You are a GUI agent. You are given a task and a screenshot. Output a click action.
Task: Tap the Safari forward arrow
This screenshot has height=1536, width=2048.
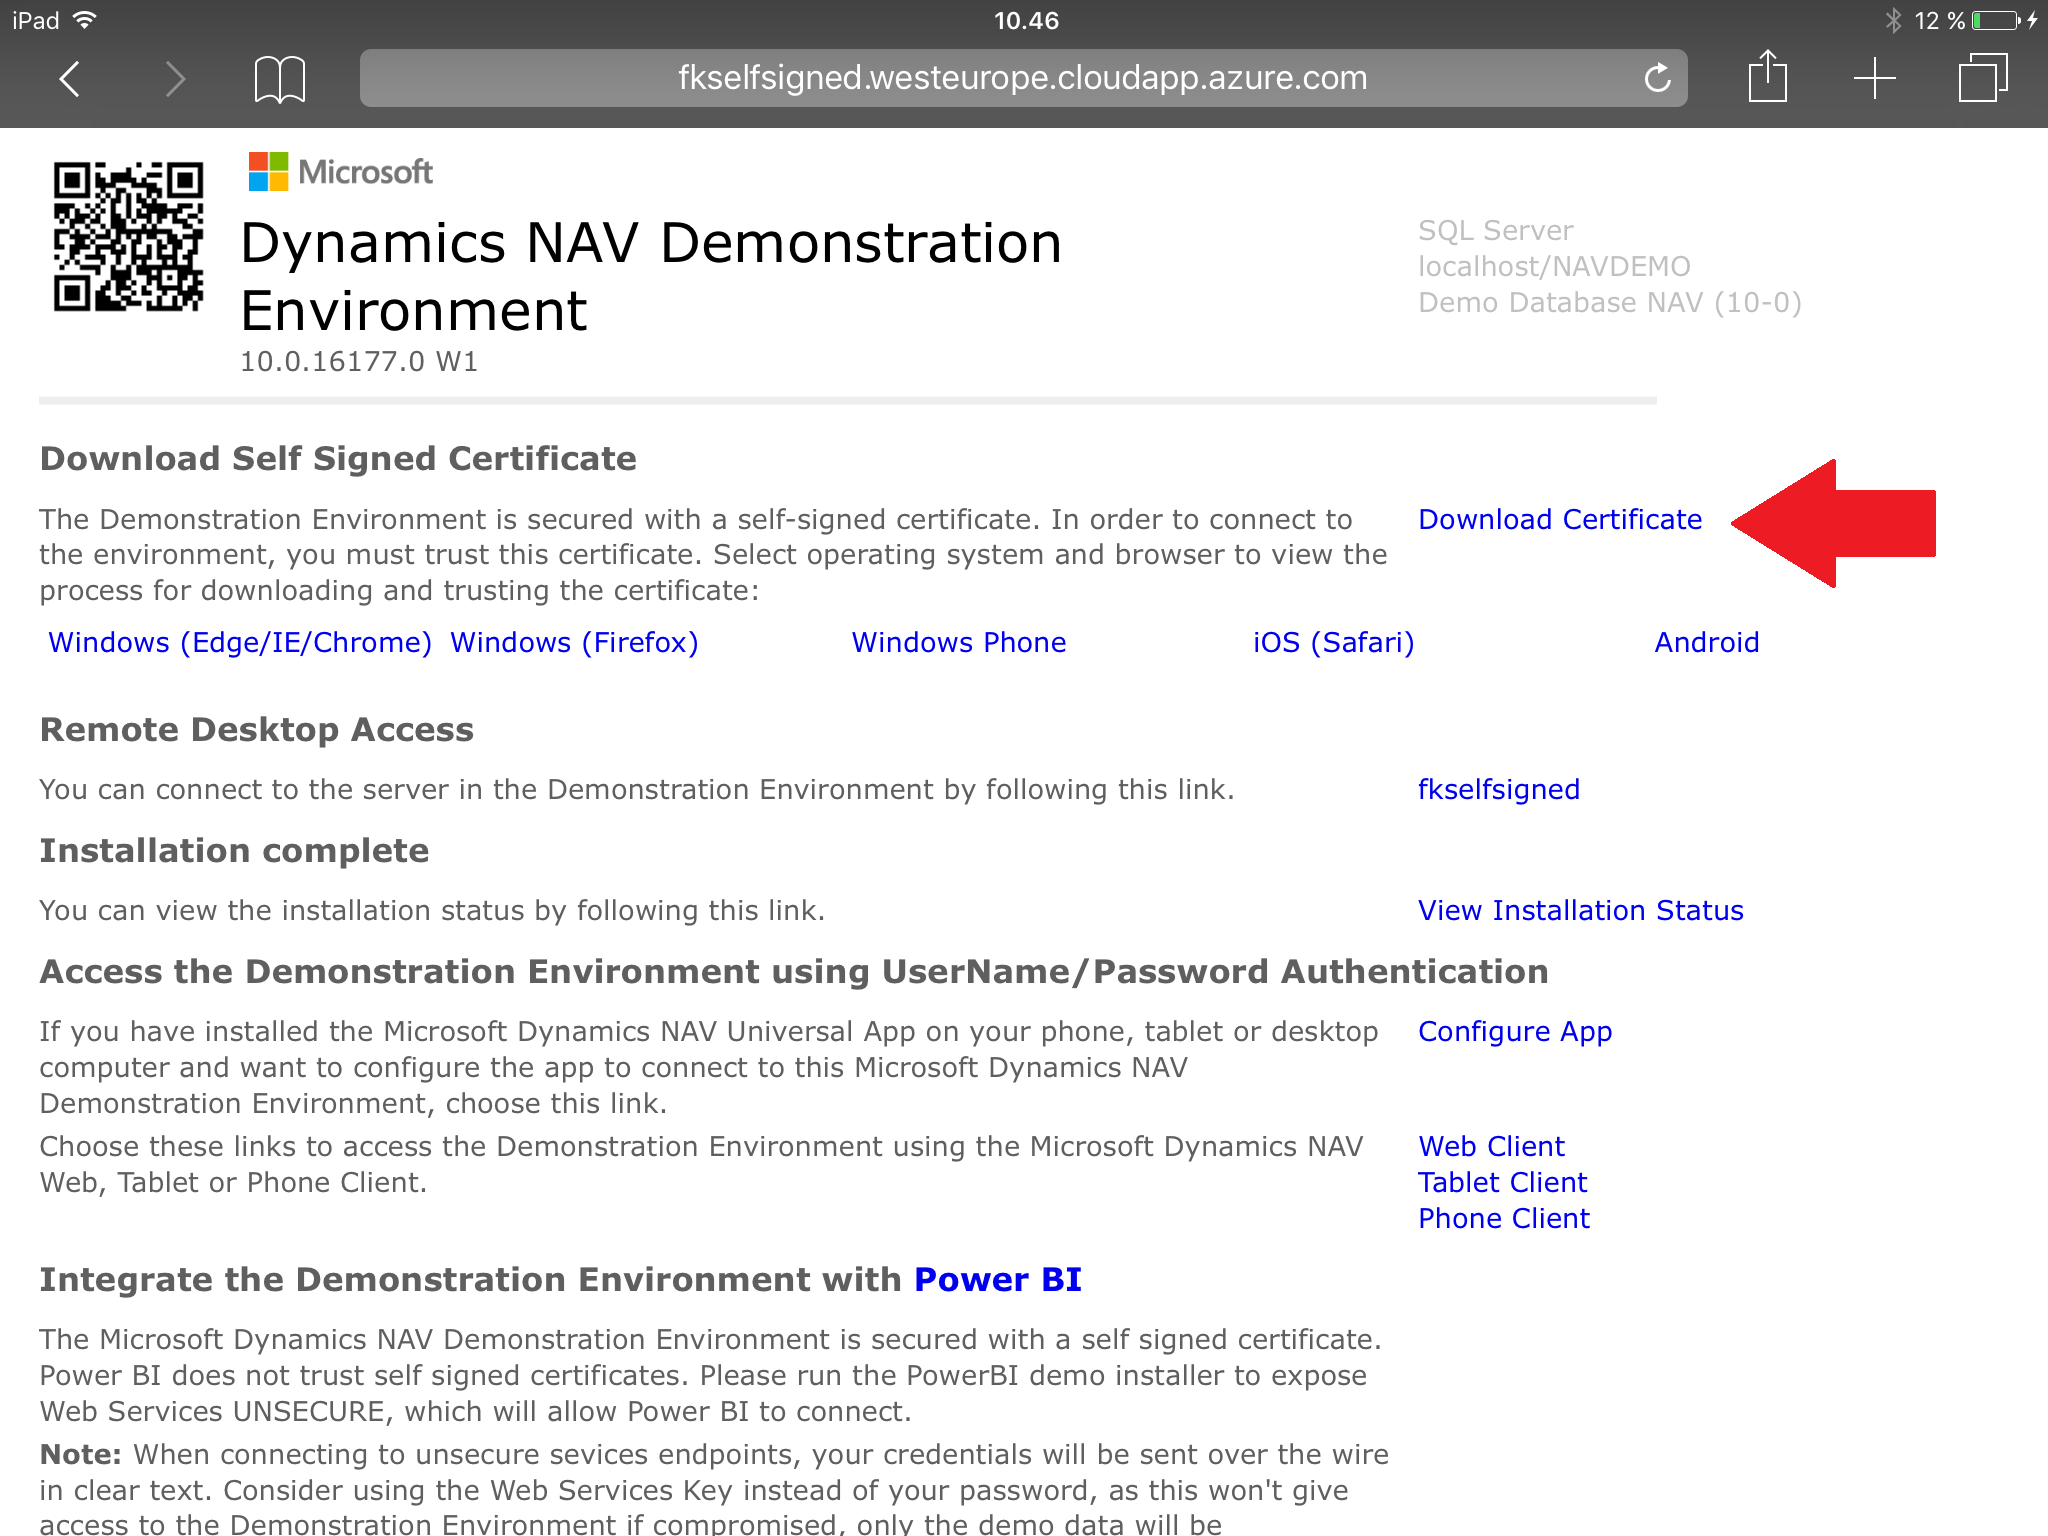point(175,78)
